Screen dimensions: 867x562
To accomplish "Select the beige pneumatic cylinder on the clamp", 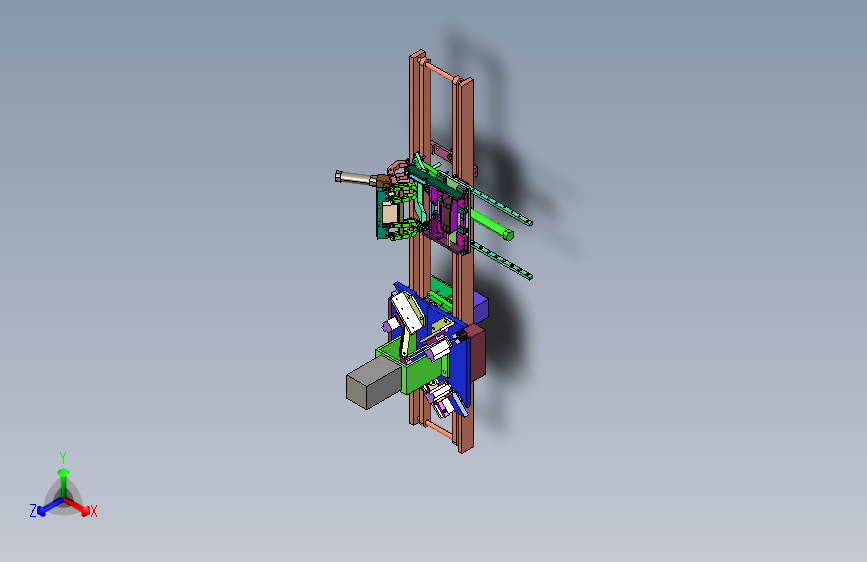I will pyautogui.click(x=357, y=178).
